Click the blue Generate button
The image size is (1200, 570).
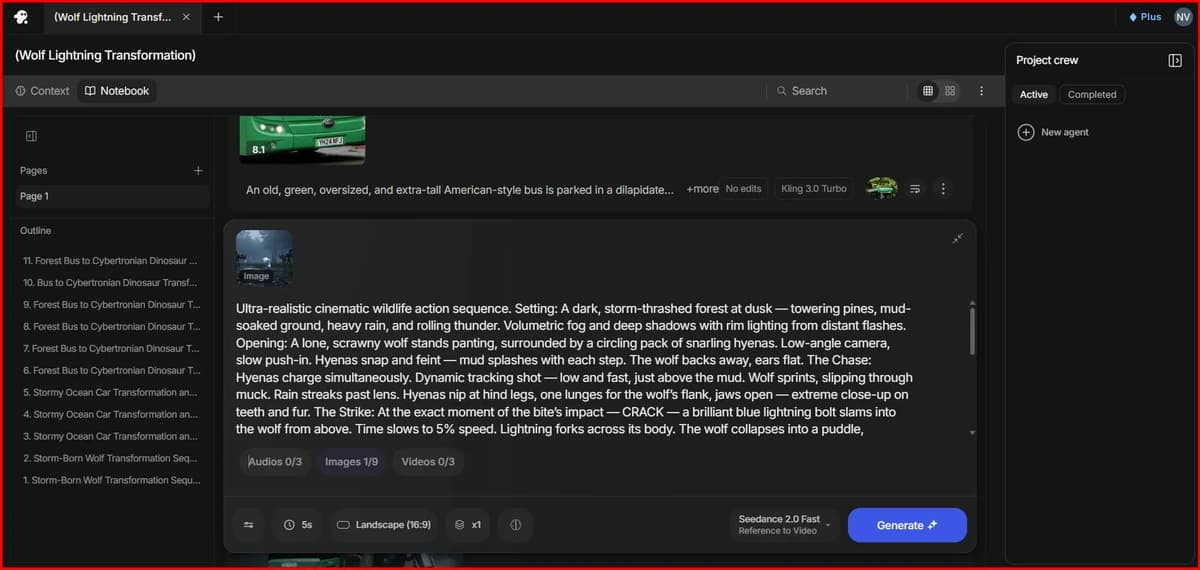tap(907, 525)
